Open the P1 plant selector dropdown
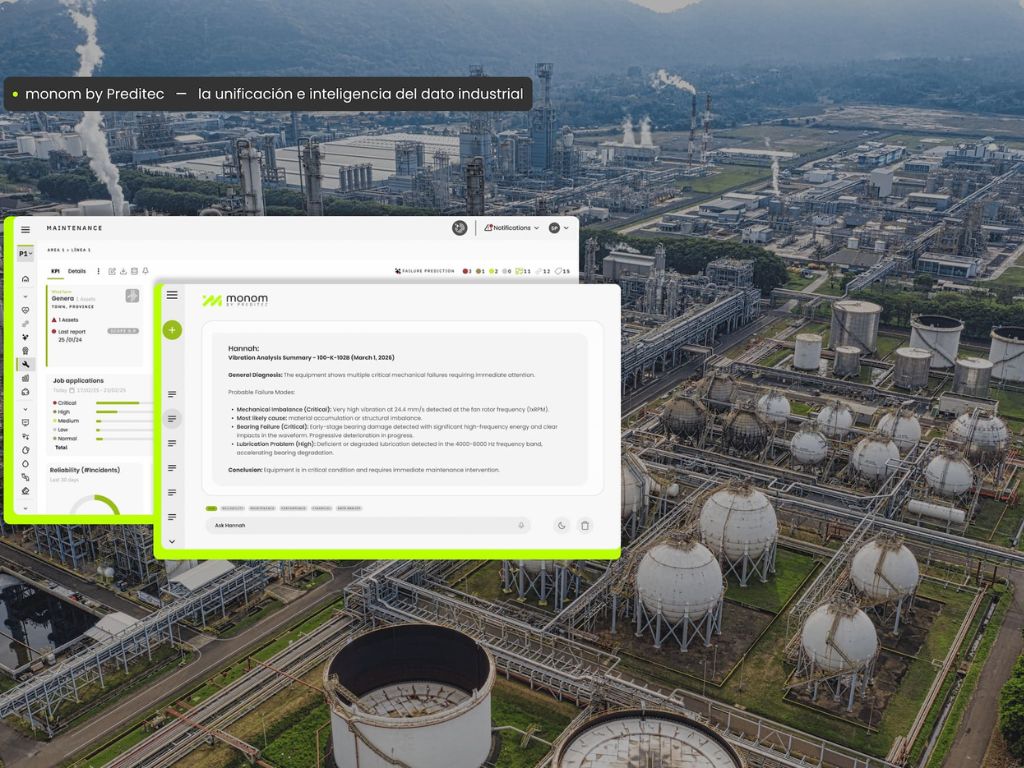The height and width of the screenshot is (768, 1024). 25,253
